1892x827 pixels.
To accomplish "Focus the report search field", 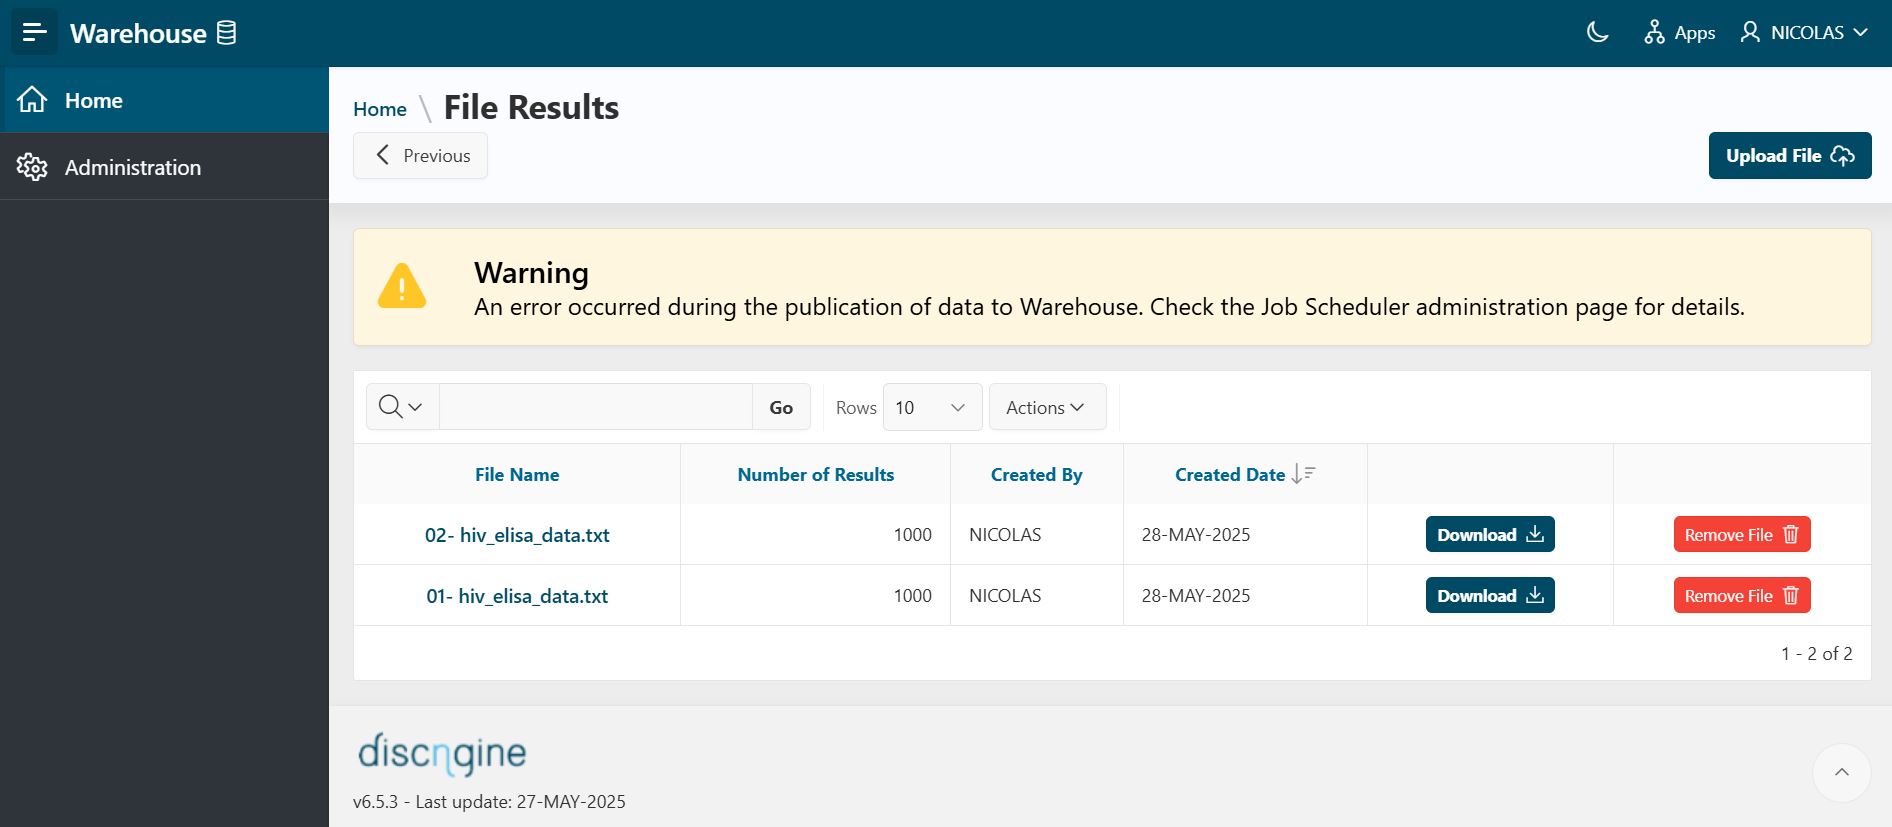I will (595, 407).
